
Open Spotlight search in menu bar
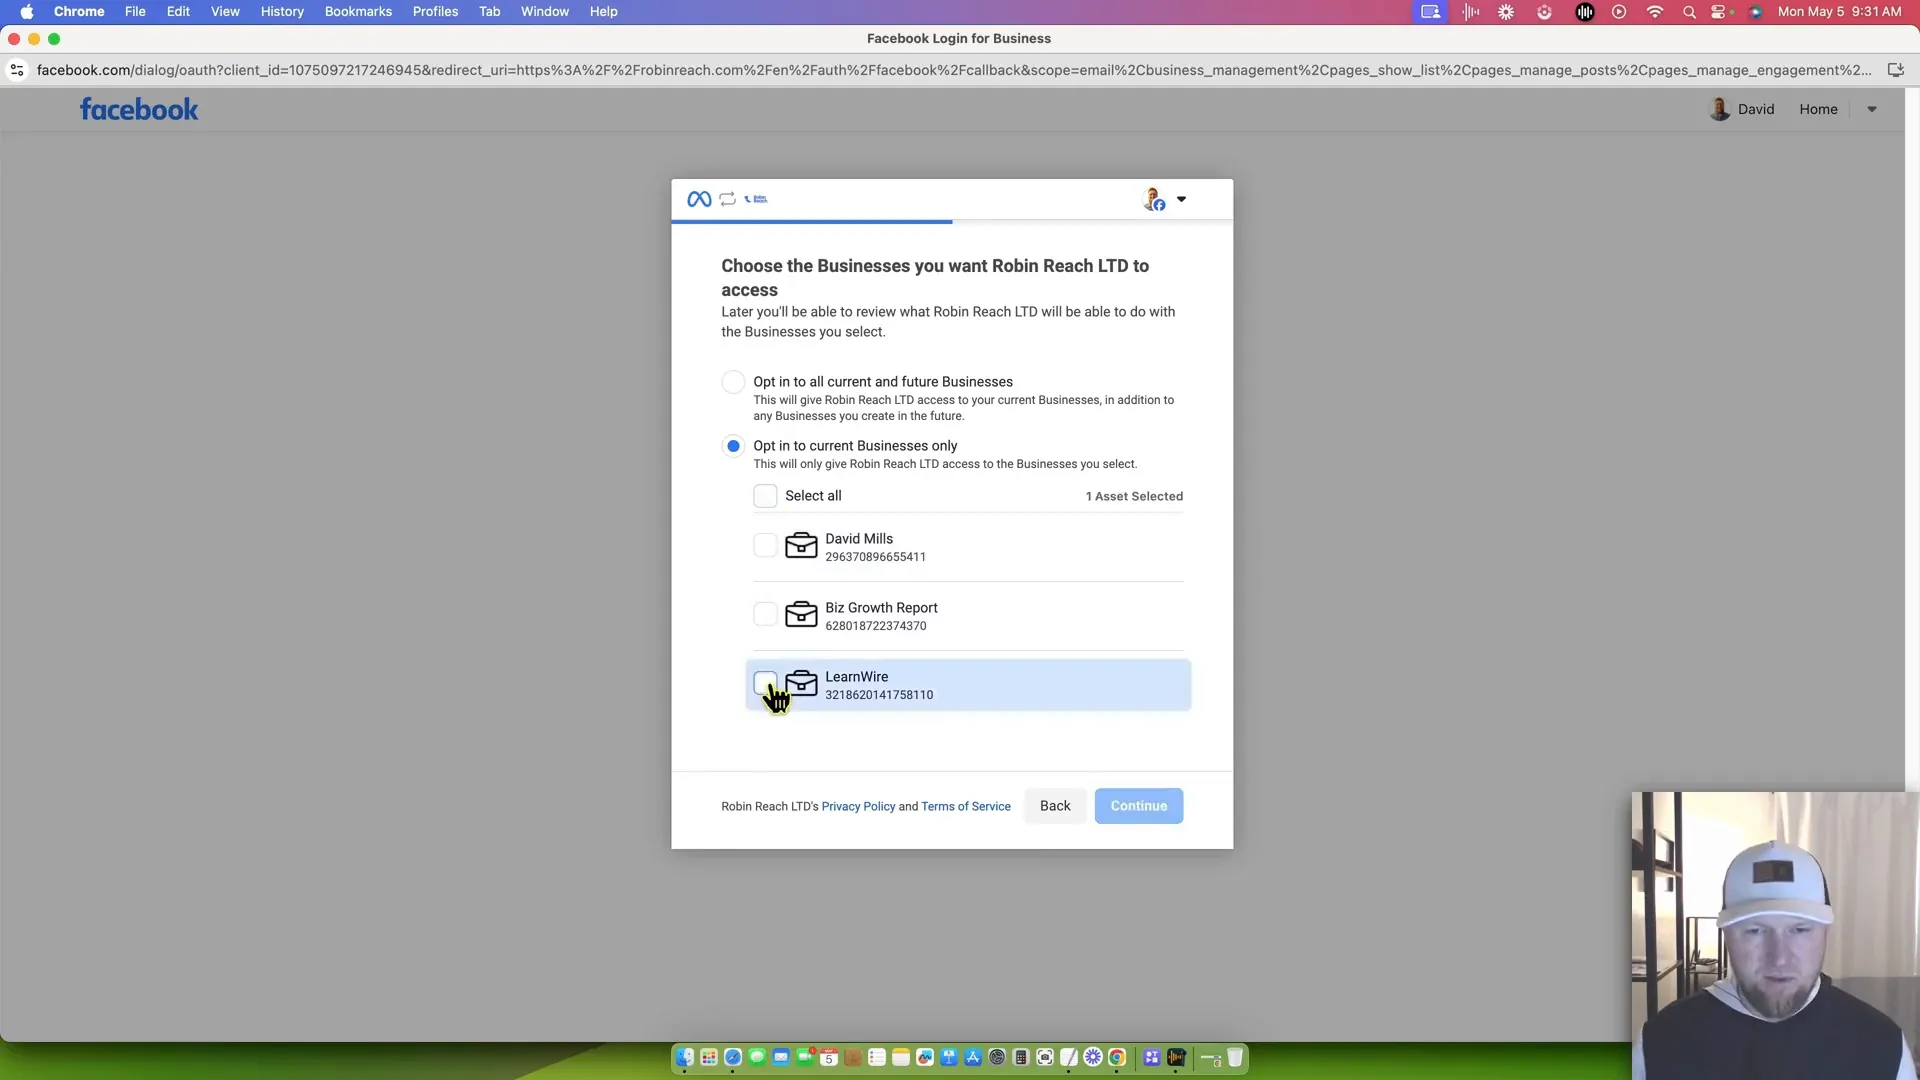(1689, 12)
